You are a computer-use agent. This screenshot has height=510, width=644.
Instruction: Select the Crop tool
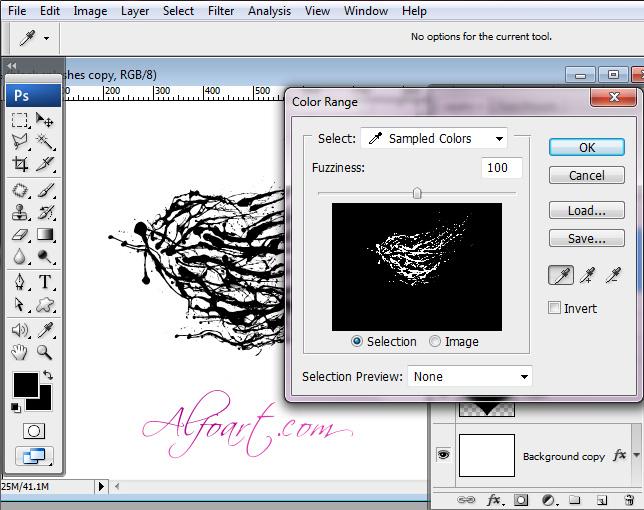pos(20,165)
